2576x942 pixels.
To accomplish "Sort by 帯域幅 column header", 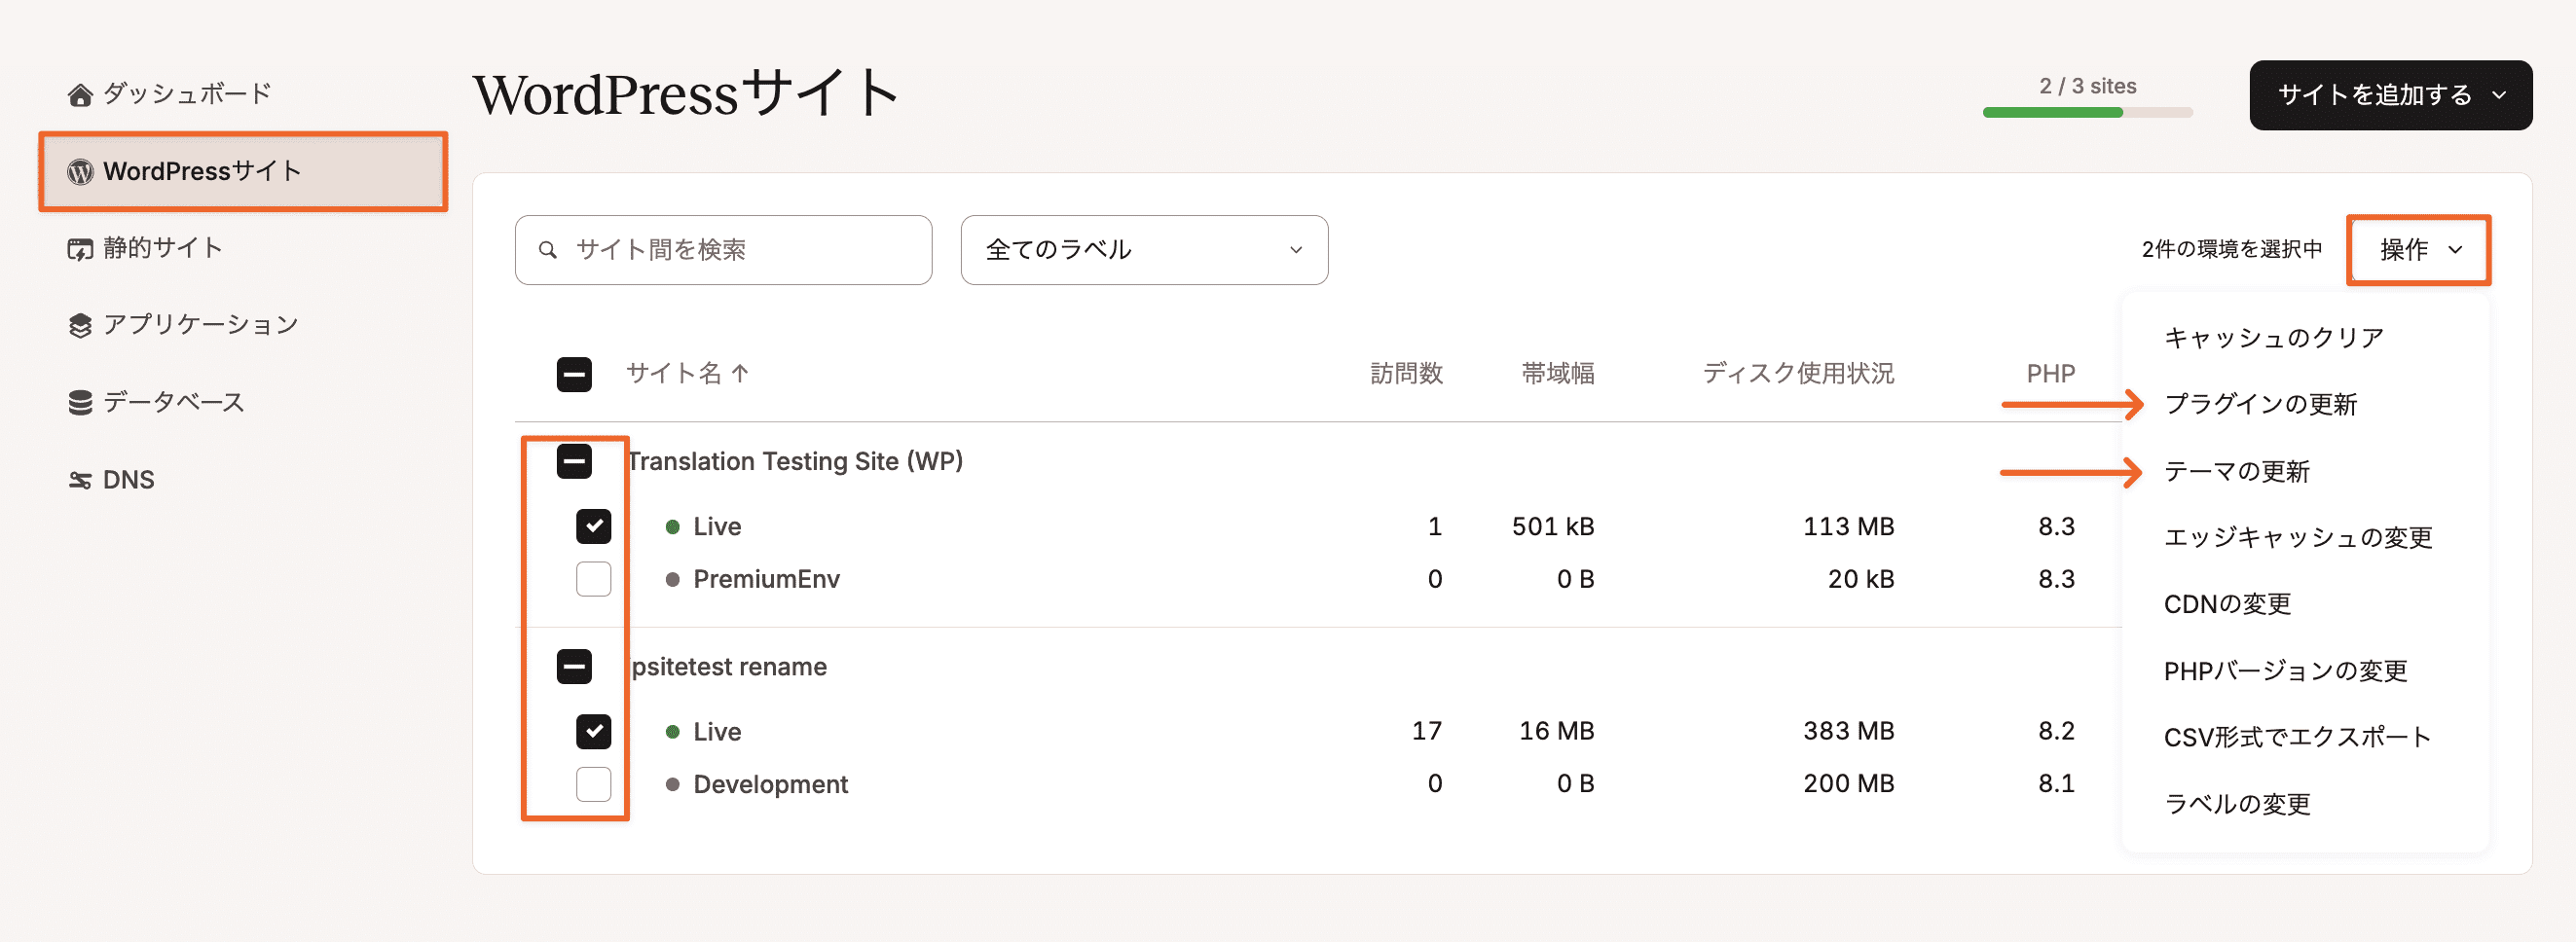I will (x=1557, y=374).
